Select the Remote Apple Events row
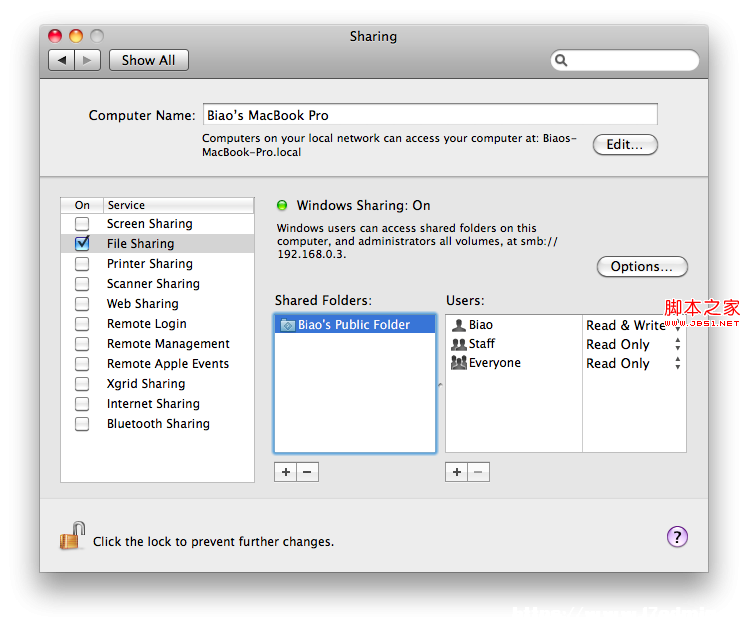The width and height of the screenshot is (748, 627). coord(157,364)
